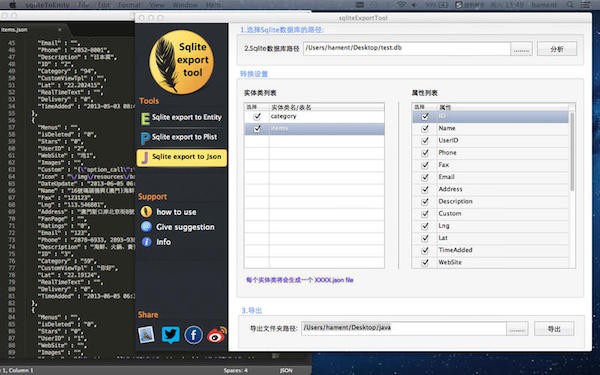Click the battery status icon

pos(443,5)
